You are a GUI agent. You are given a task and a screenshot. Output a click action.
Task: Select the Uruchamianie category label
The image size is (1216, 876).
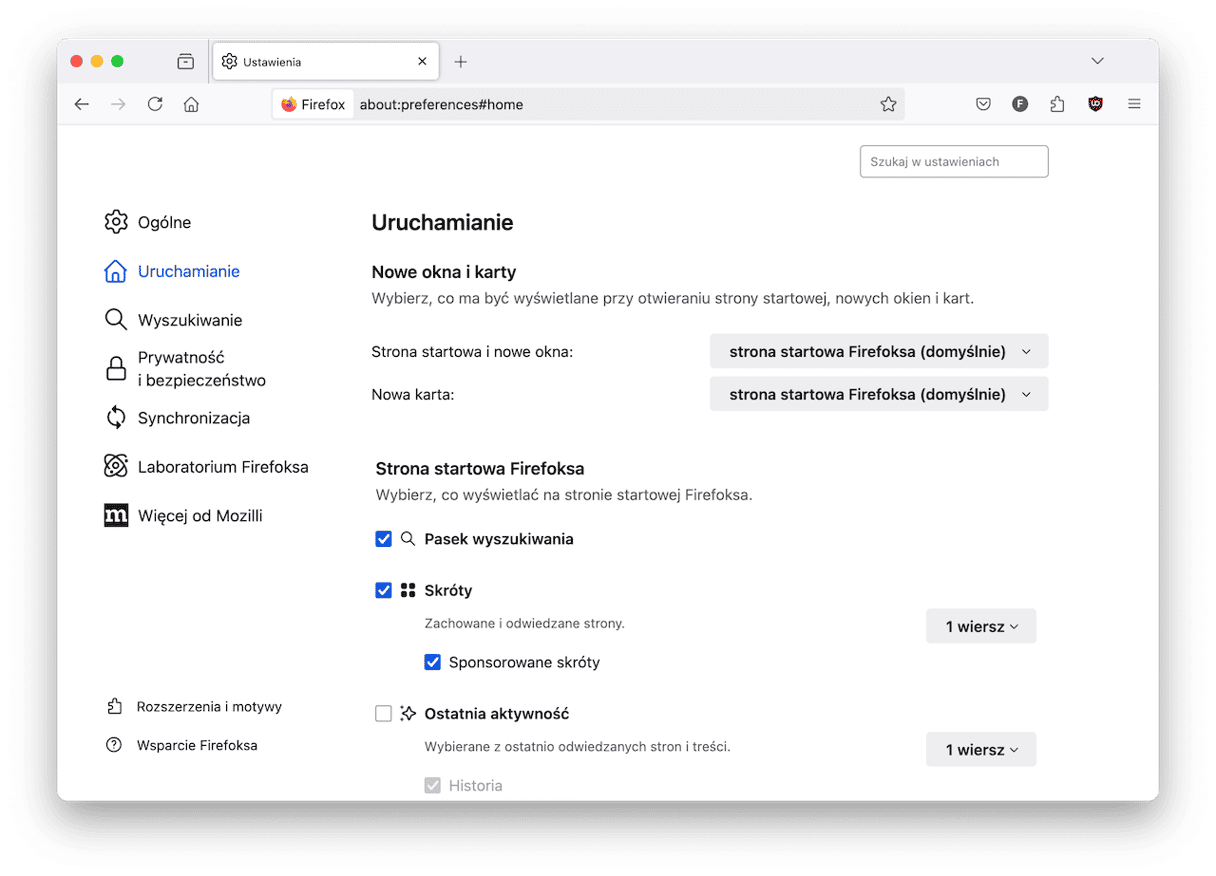[189, 271]
